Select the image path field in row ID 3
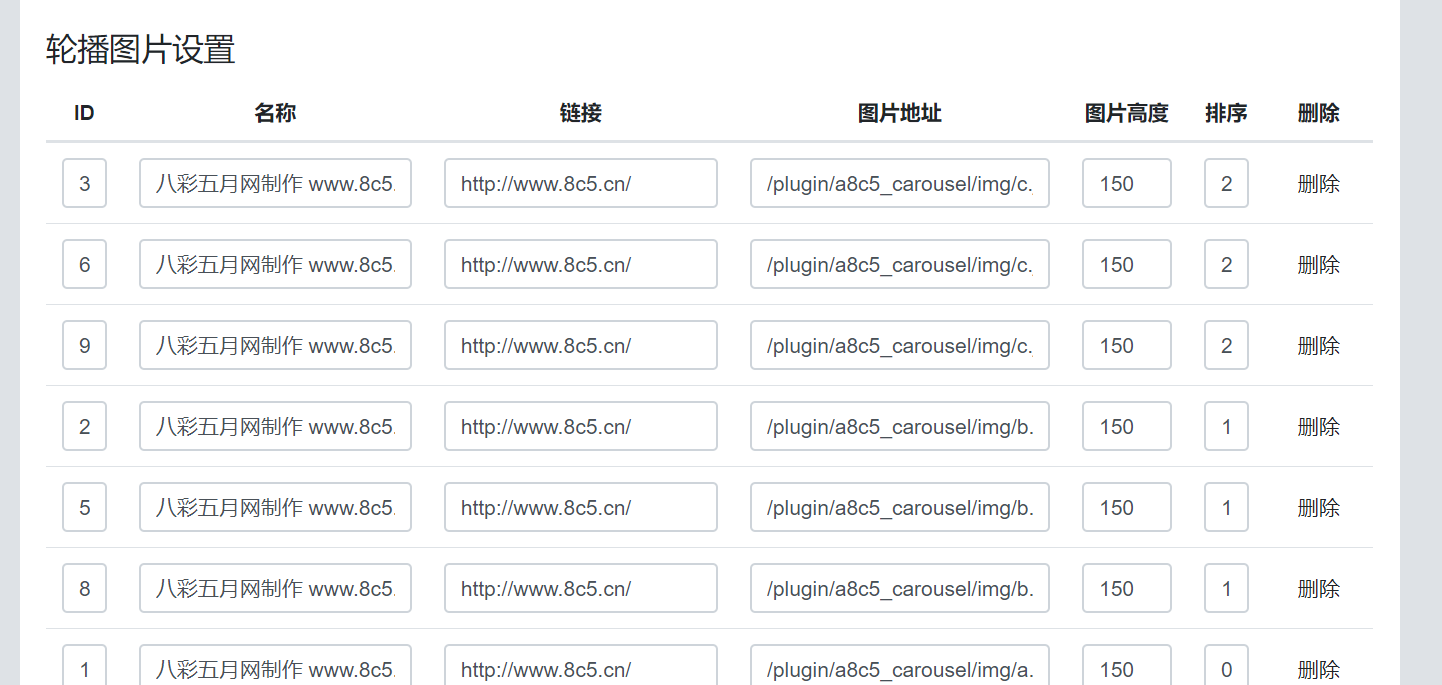The width and height of the screenshot is (1442, 685). (900, 183)
